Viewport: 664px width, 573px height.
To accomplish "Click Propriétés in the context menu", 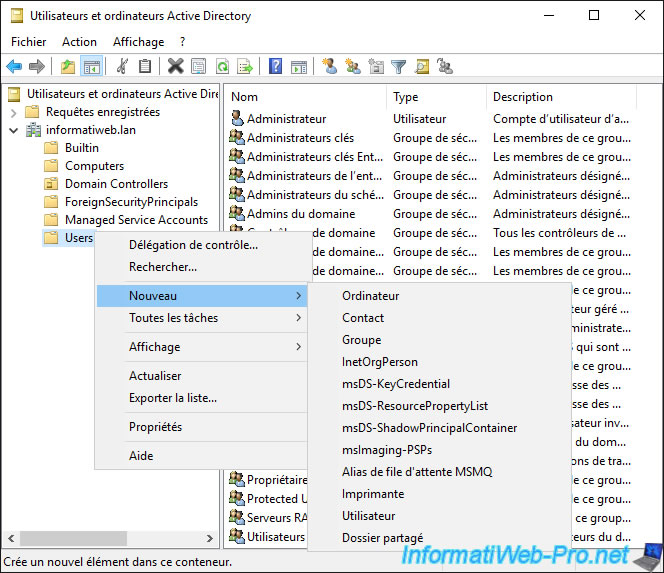I will tap(155, 427).
